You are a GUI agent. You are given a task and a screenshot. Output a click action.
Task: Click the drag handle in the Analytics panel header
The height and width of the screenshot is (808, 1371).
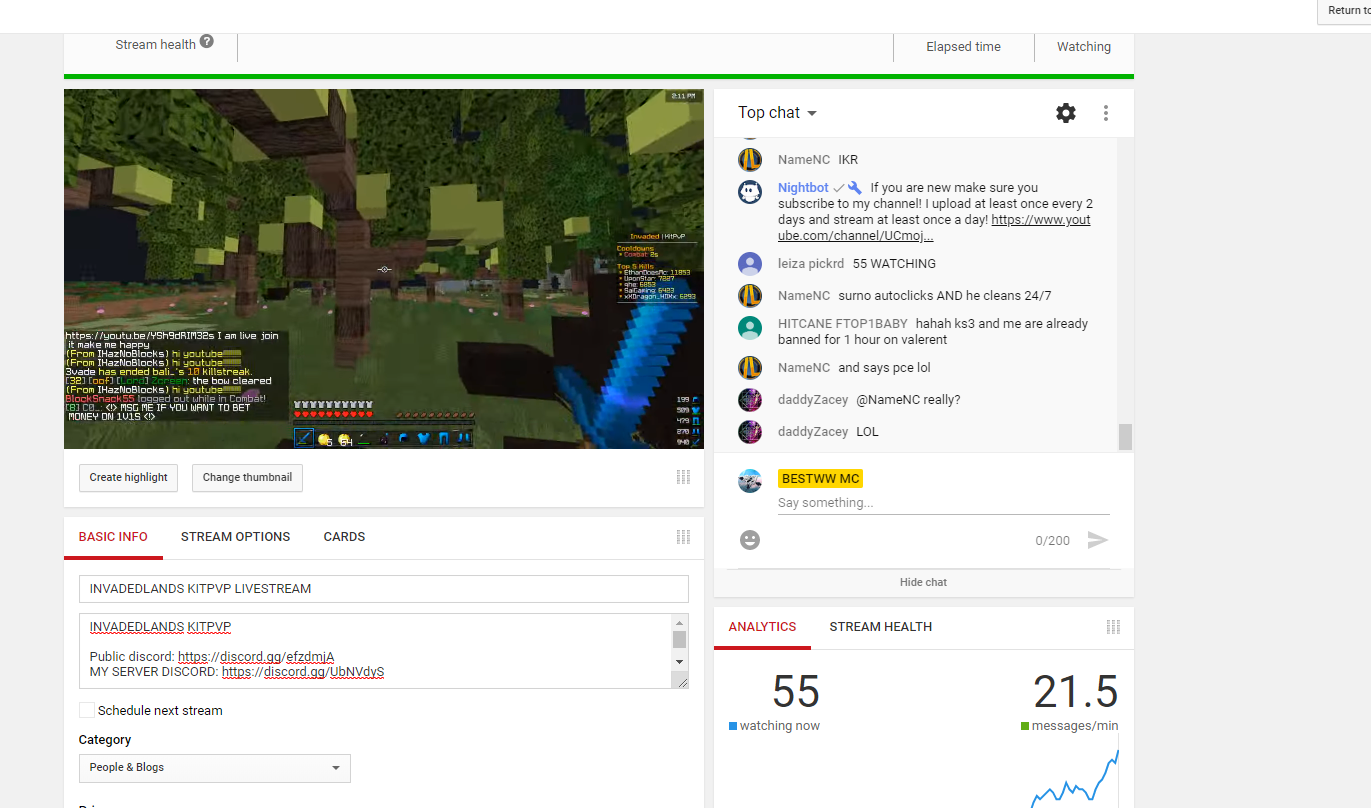(x=1113, y=627)
